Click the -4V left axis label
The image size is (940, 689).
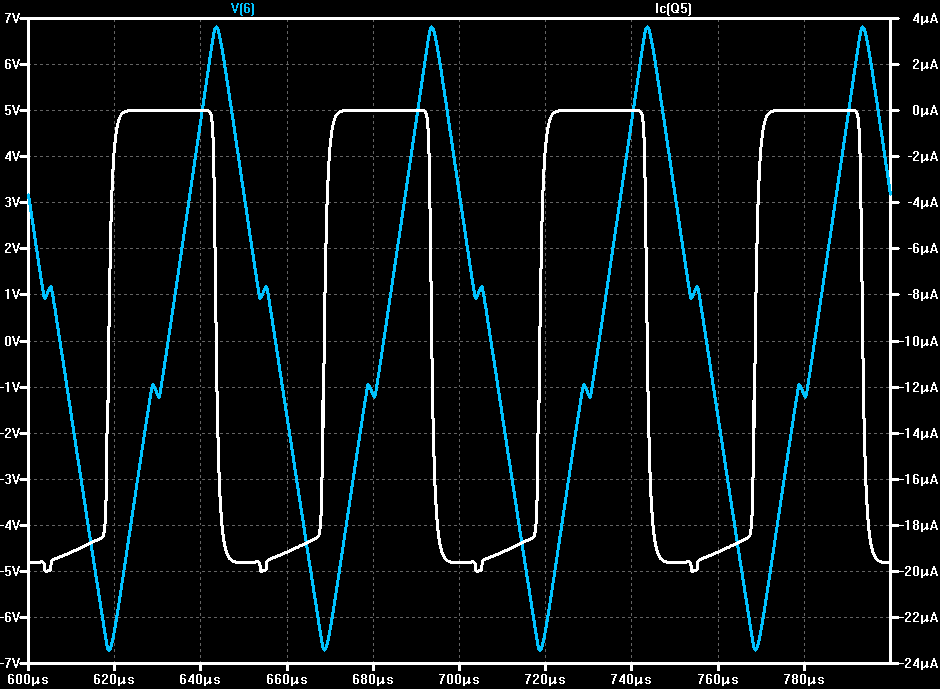(x=10, y=525)
